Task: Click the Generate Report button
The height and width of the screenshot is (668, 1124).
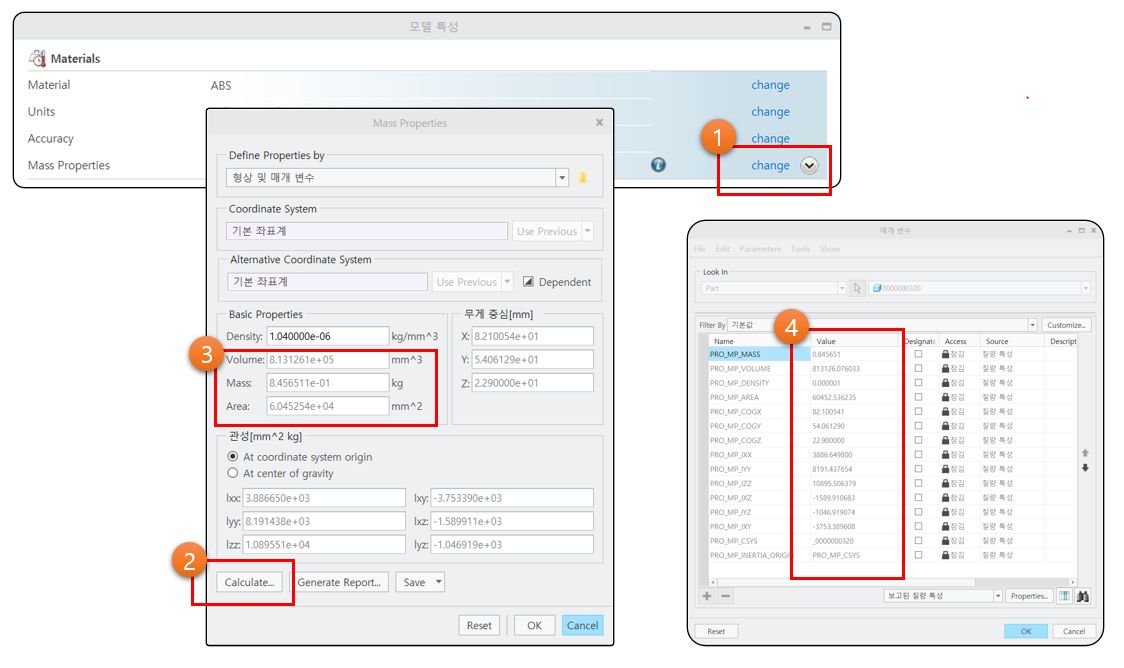Action: (339, 582)
